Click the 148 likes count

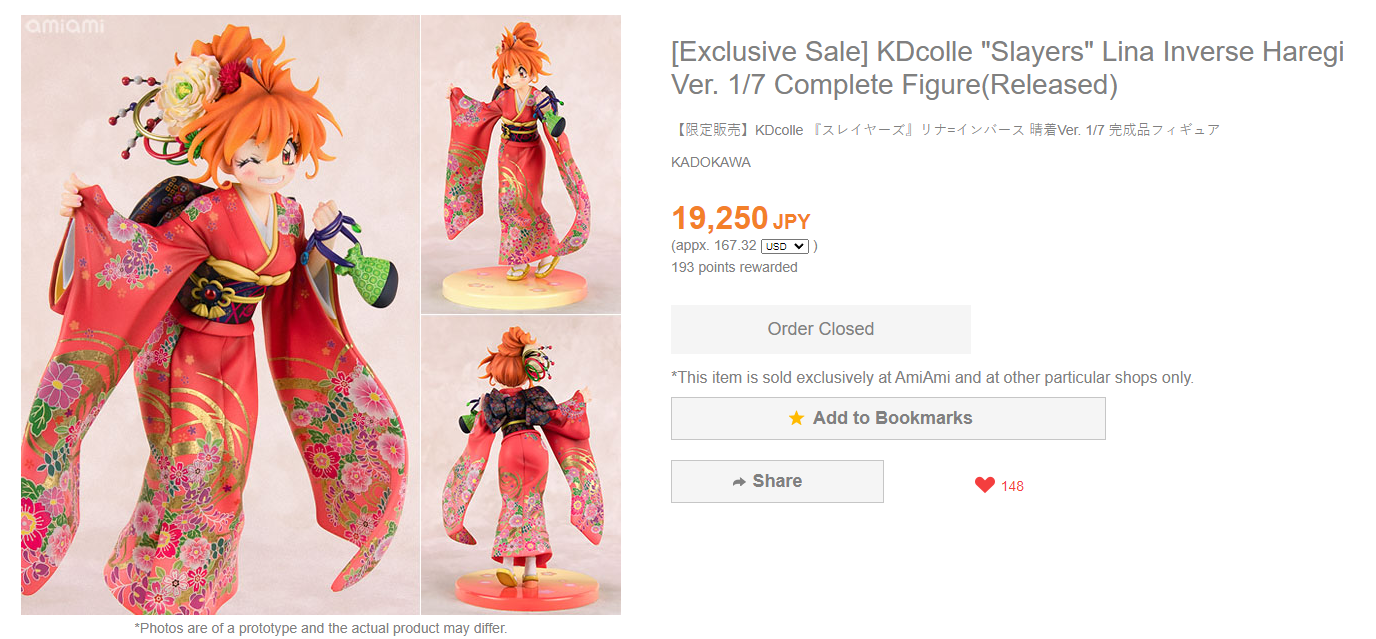tap(1012, 486)
